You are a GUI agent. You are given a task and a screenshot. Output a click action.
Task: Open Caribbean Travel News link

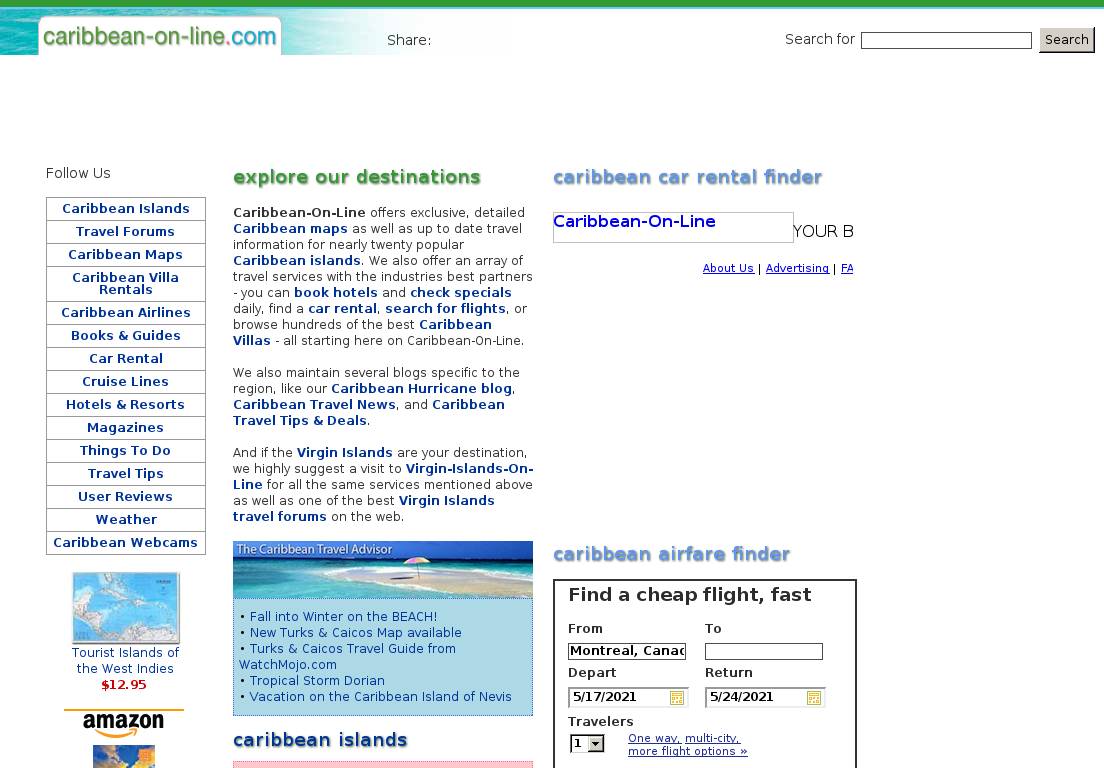click(x=314, y=405)
